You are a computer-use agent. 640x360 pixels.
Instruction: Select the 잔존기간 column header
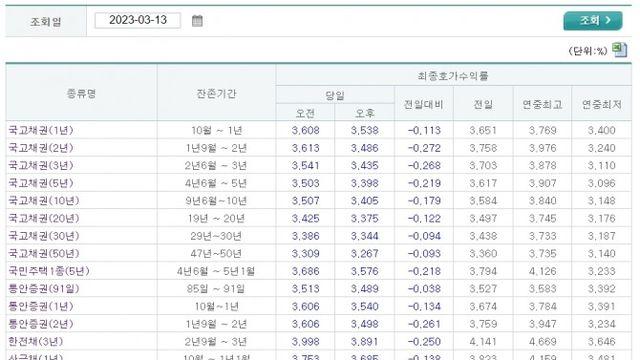point(216,93)
